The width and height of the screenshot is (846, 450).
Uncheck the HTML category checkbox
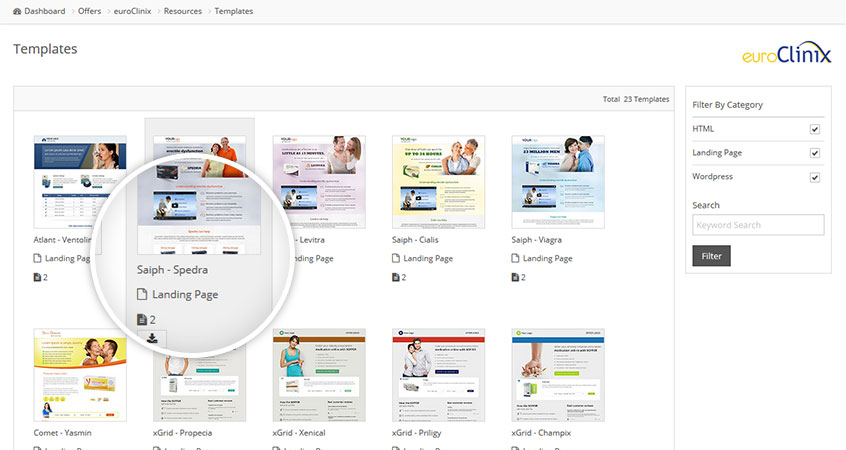[815, 129]
